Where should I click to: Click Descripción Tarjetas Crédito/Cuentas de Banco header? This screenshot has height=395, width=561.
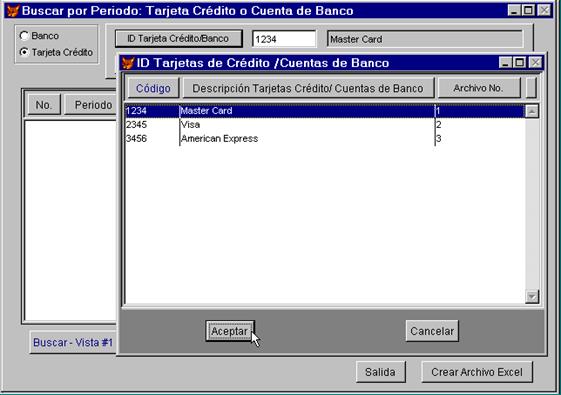(x=308, y=88)
